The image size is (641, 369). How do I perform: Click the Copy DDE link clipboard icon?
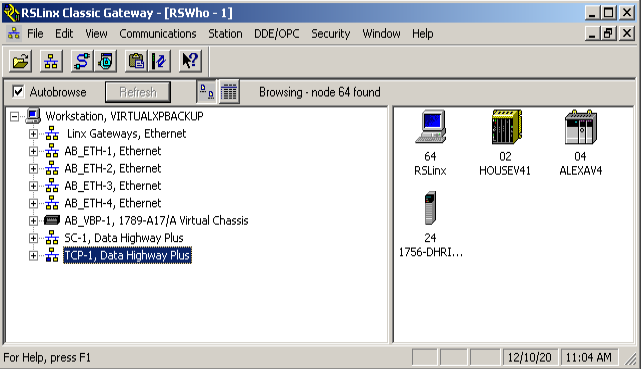click(136, 61)
